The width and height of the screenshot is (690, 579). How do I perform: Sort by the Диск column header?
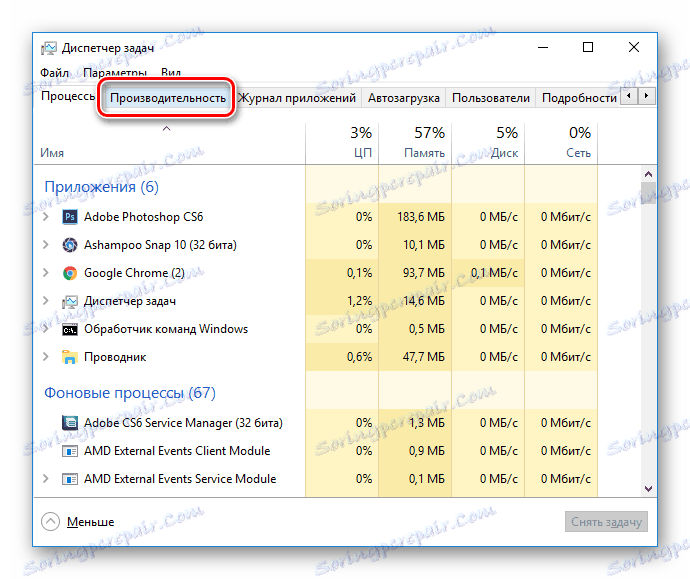pos(488,143)
